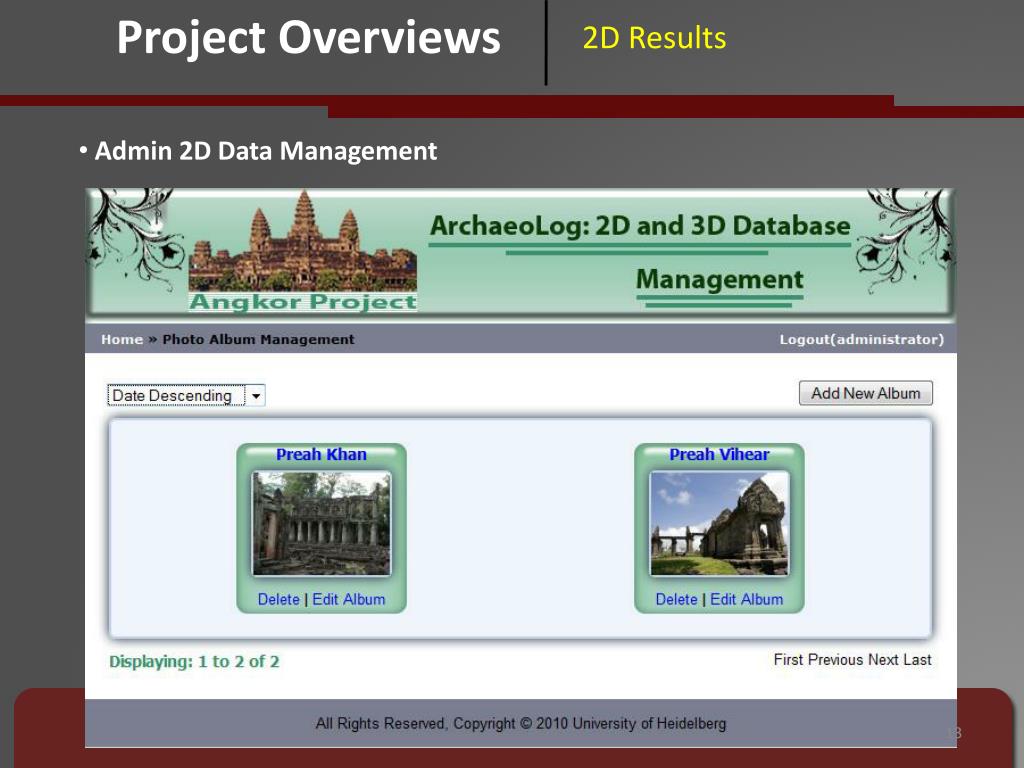Click the '2D Results' slide subtitle
The height and width of the screenshot is (768, 1024).
coord(654,38)
